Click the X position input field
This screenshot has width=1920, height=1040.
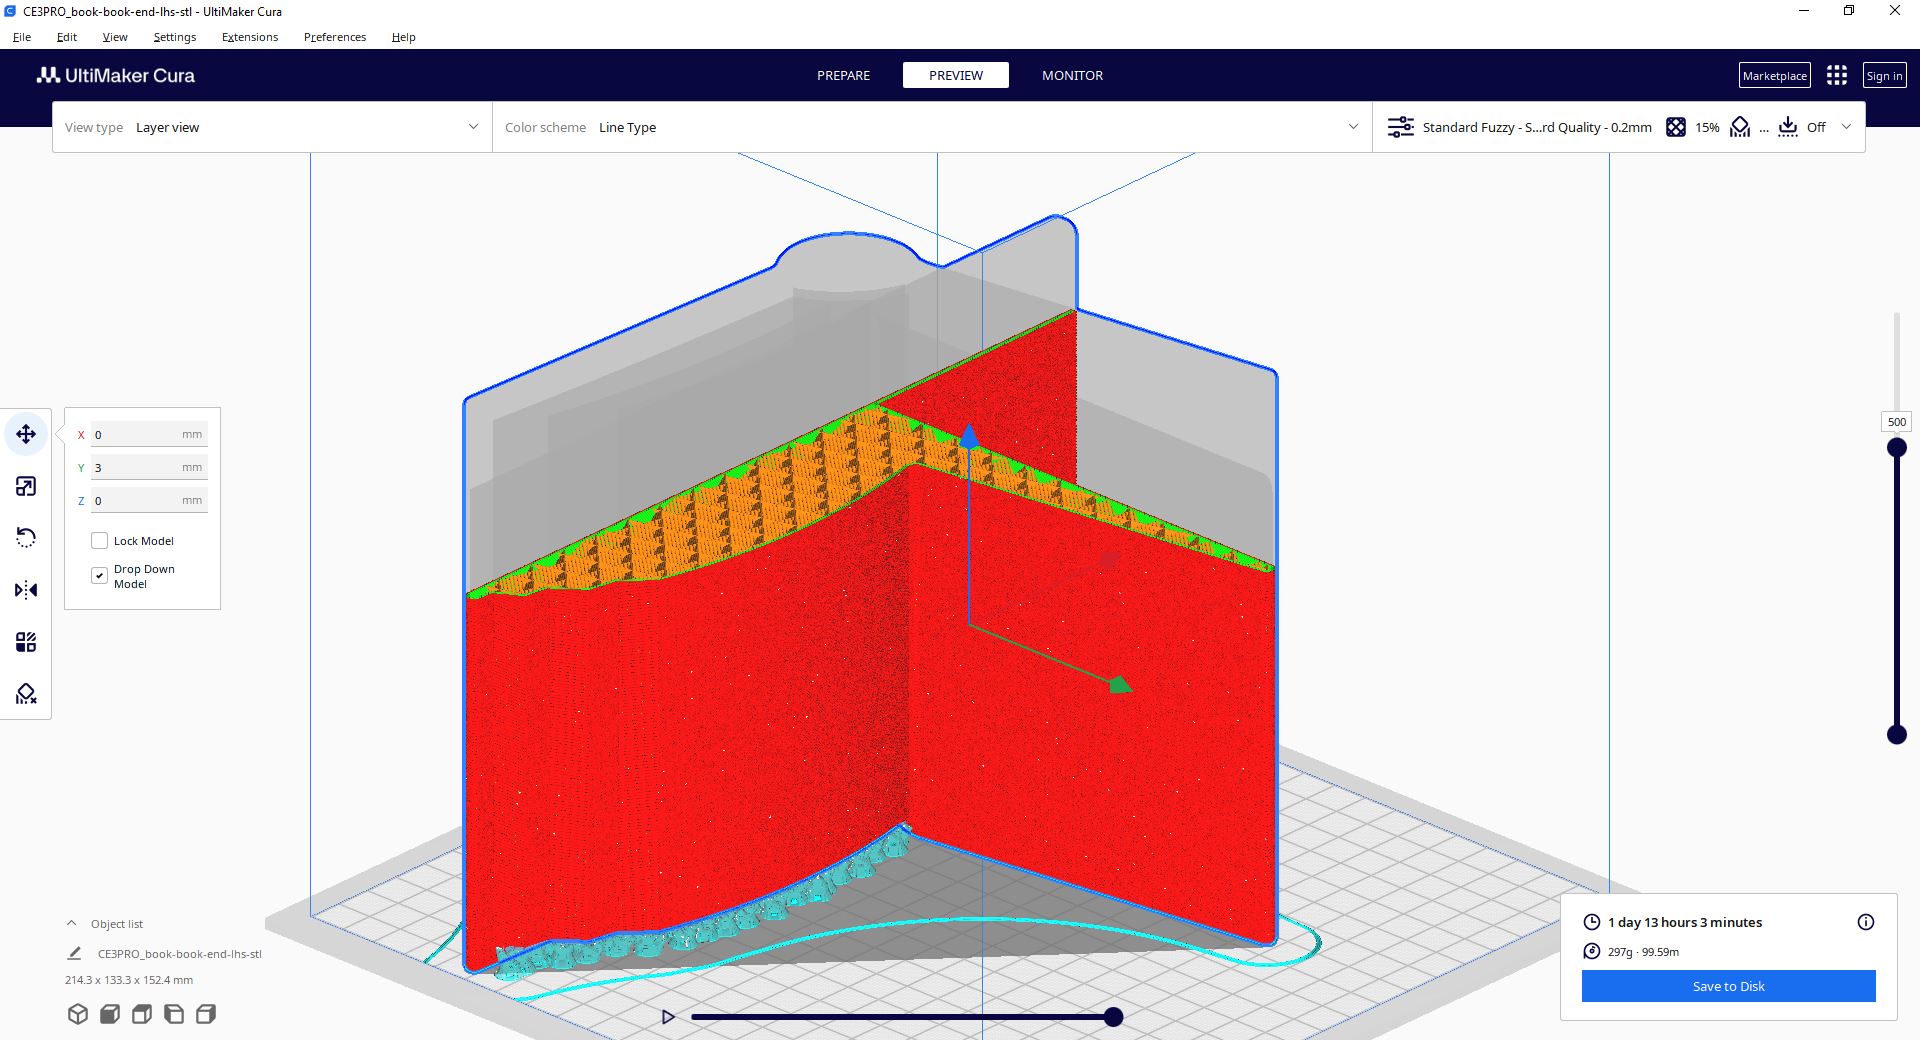point(149,434)
